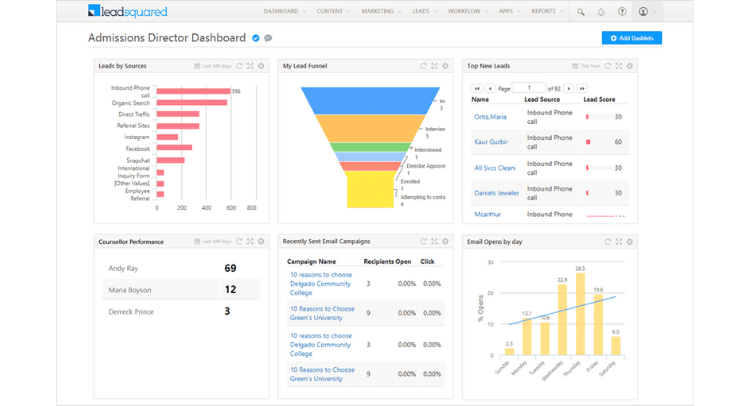Viewport: 750px width, 406px height.
Task: Click the Organic Search bar in chart
Action: [192, 102]
